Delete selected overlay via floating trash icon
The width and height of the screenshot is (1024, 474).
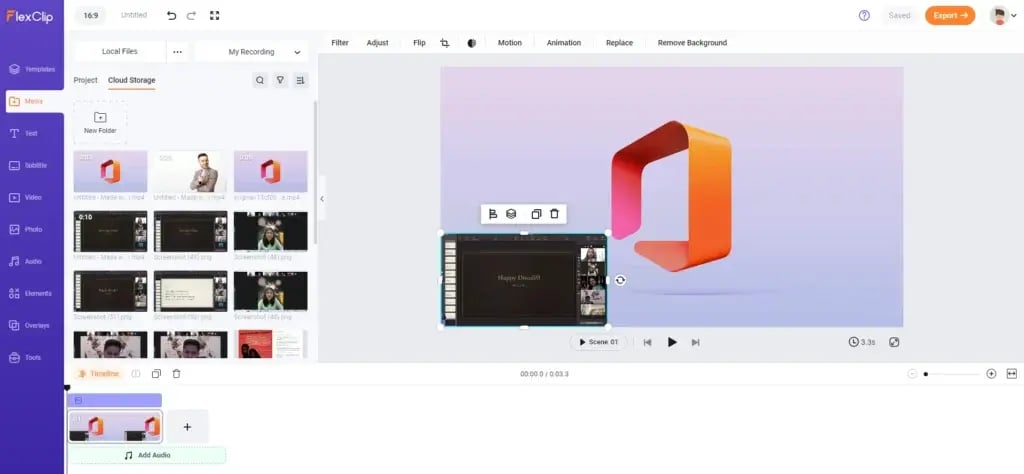tap(555, 214)
